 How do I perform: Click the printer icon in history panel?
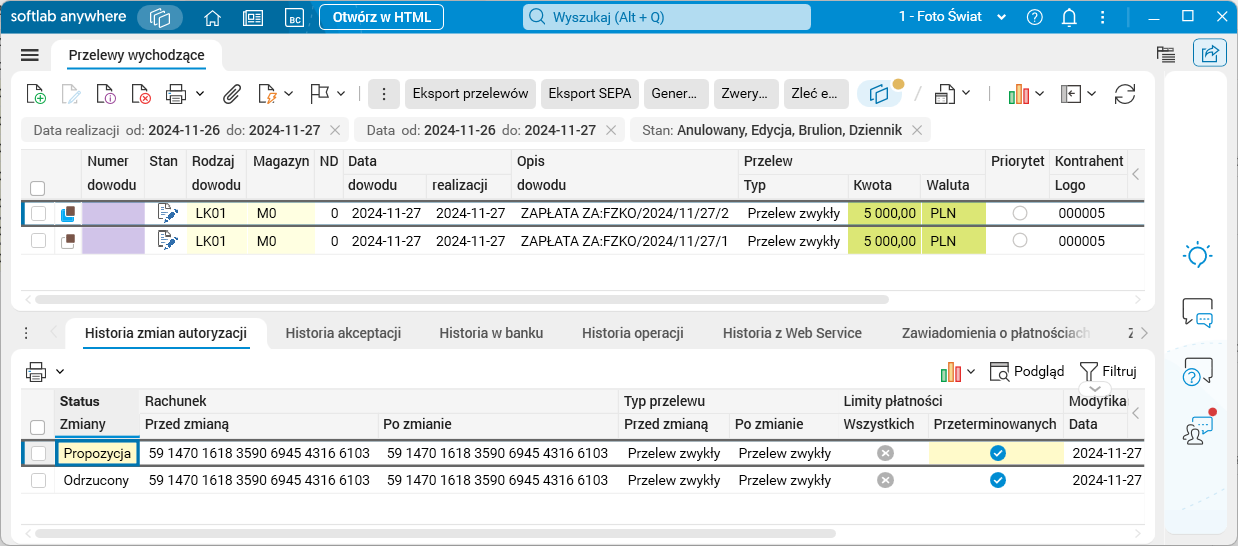point(36,372)
